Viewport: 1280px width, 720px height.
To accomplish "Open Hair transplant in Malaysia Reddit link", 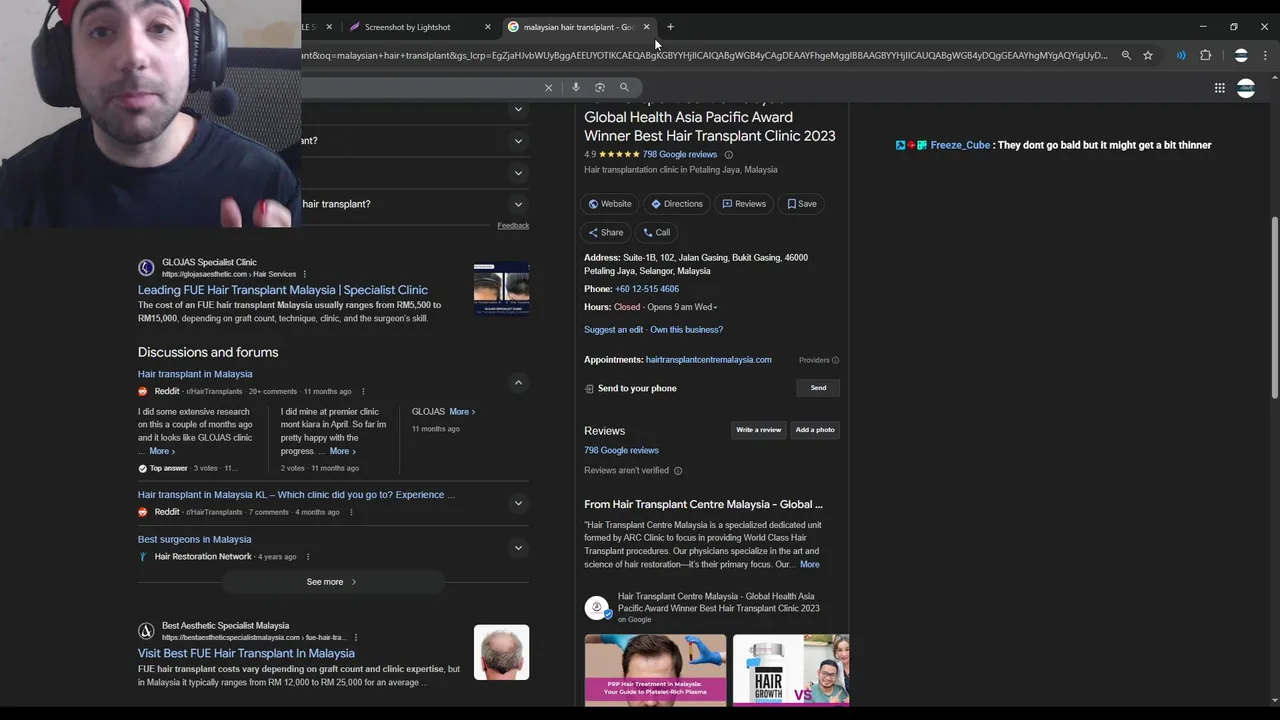I will pyautogui.click(x=195, y=374).
